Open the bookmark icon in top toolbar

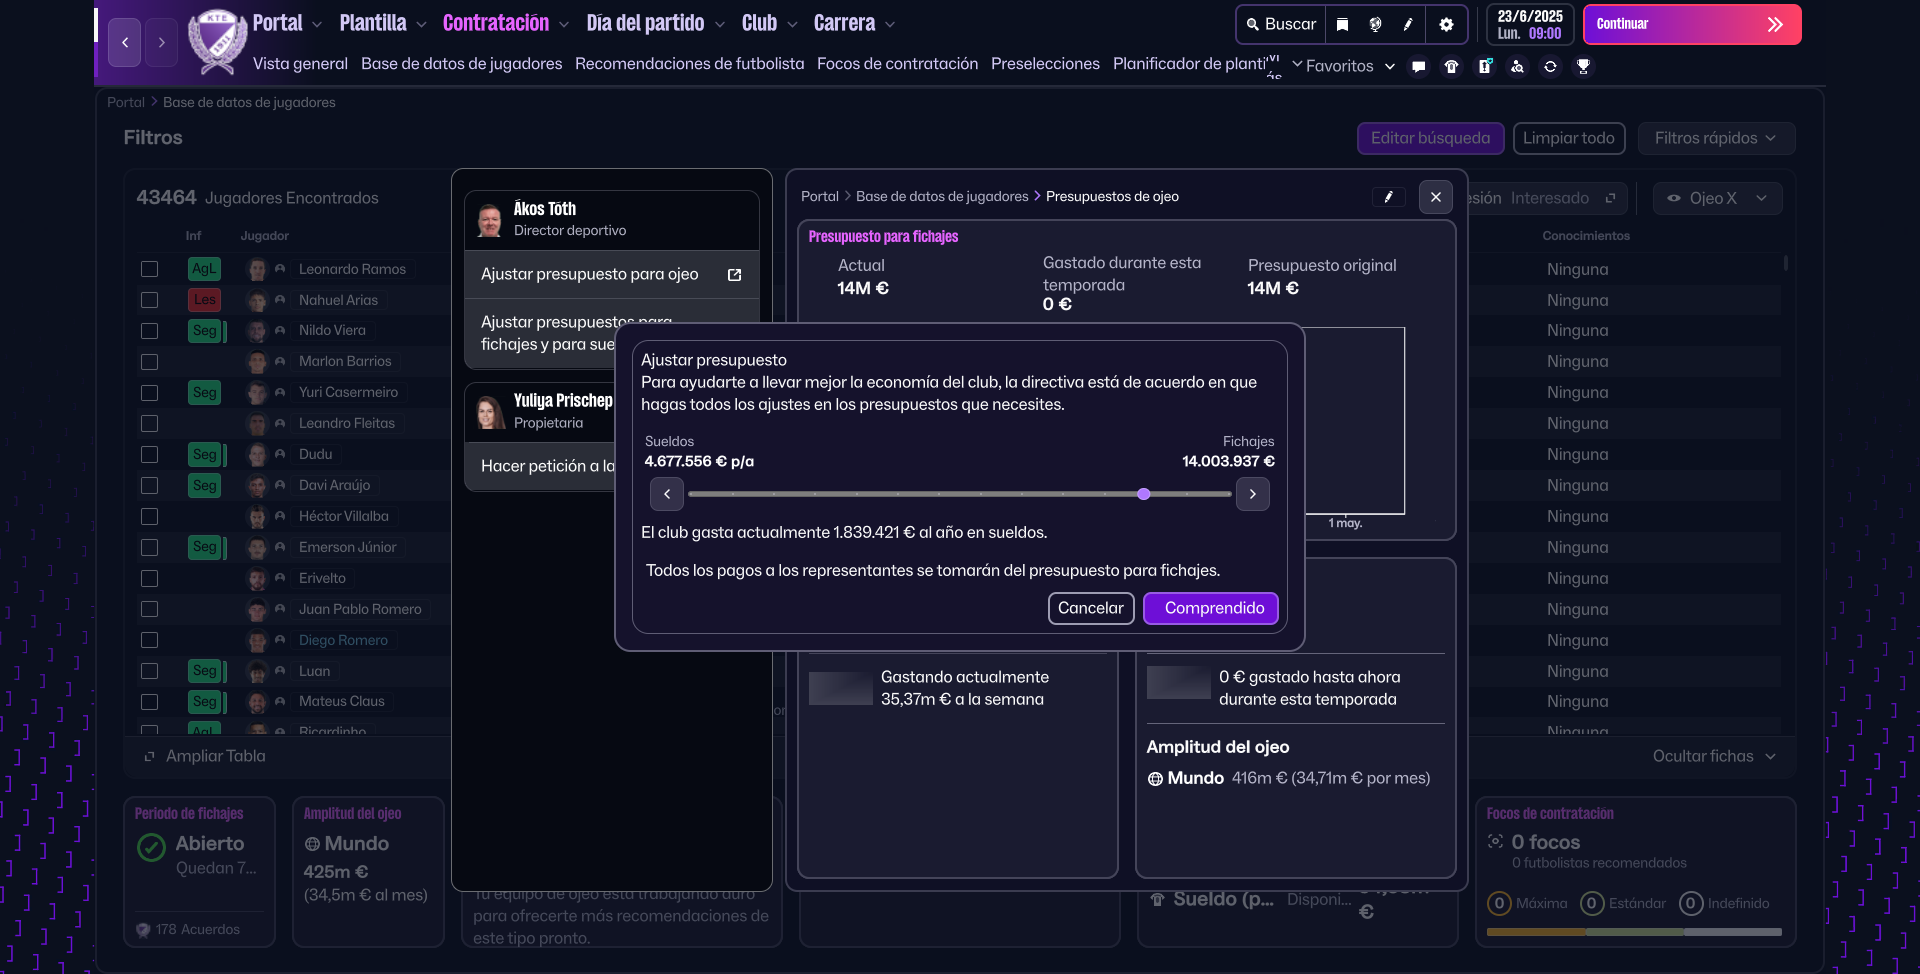tap(1342, 24)
